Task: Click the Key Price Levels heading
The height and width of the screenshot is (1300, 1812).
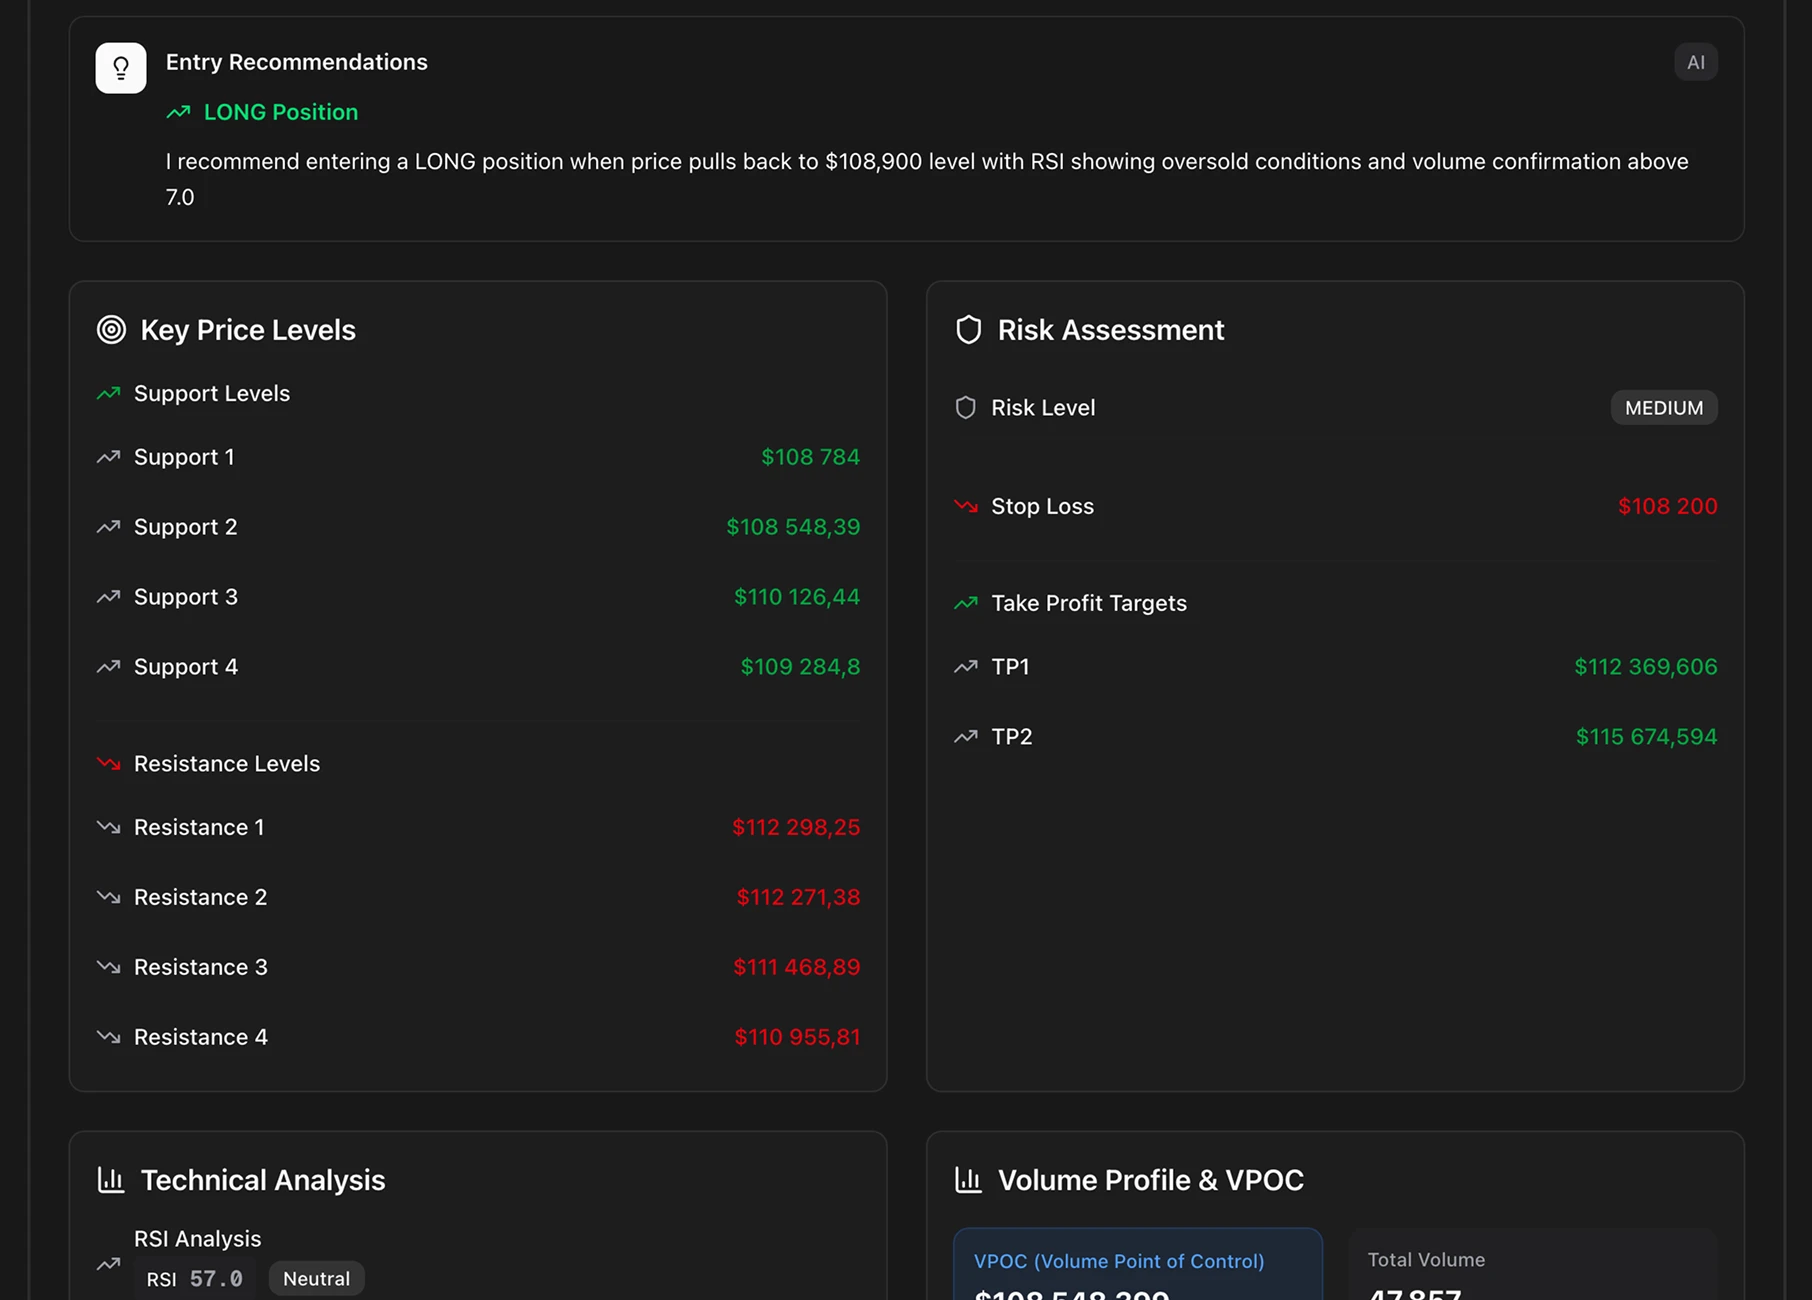Action: (248, 330)
